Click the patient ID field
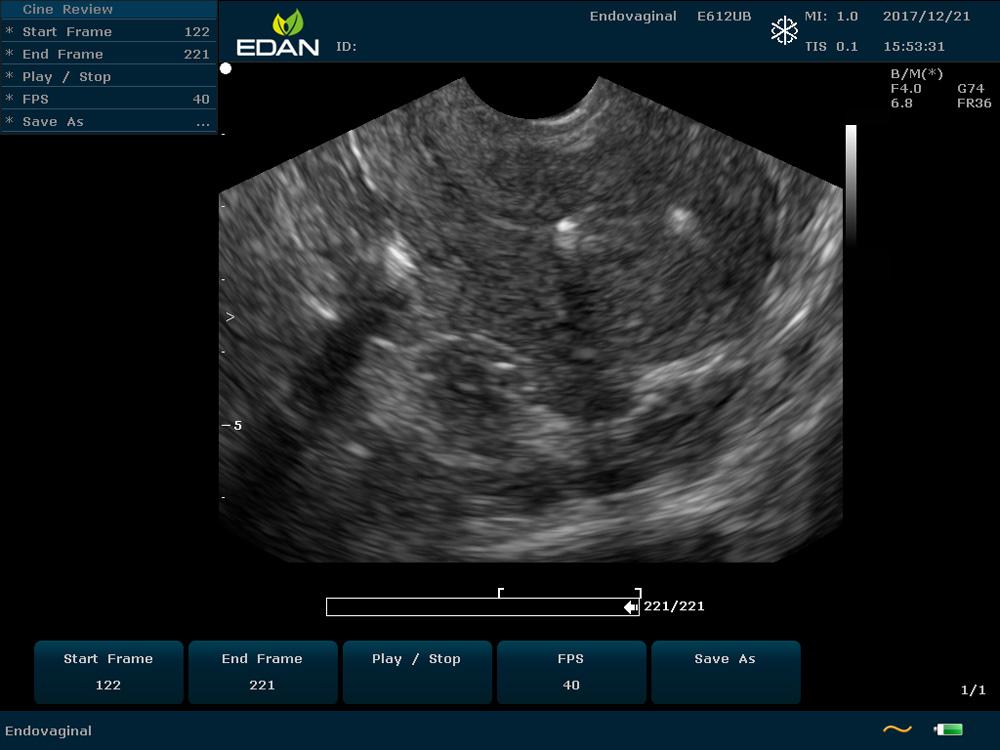 point(346,47)
